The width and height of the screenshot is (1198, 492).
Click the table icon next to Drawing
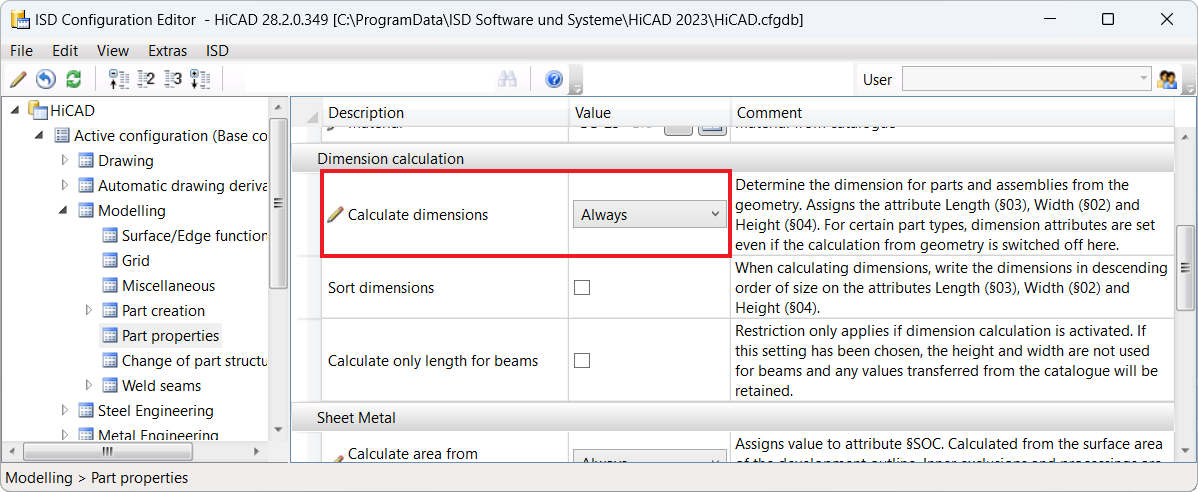click(86, 160)
